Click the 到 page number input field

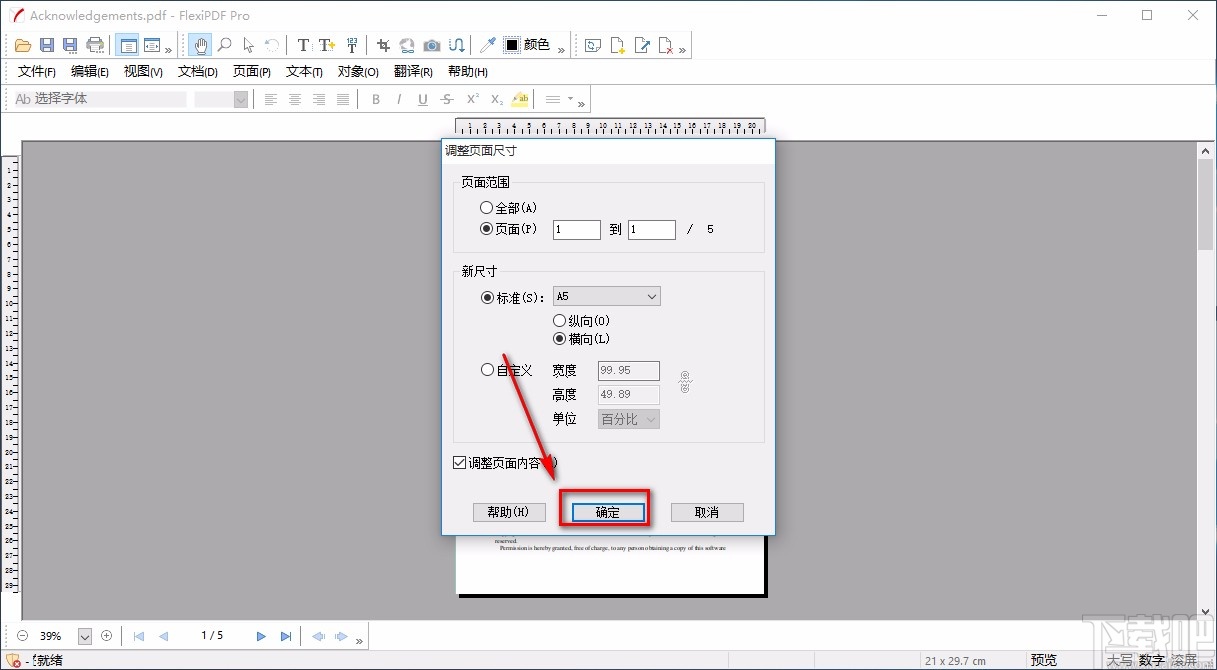(x=651, y=229)
